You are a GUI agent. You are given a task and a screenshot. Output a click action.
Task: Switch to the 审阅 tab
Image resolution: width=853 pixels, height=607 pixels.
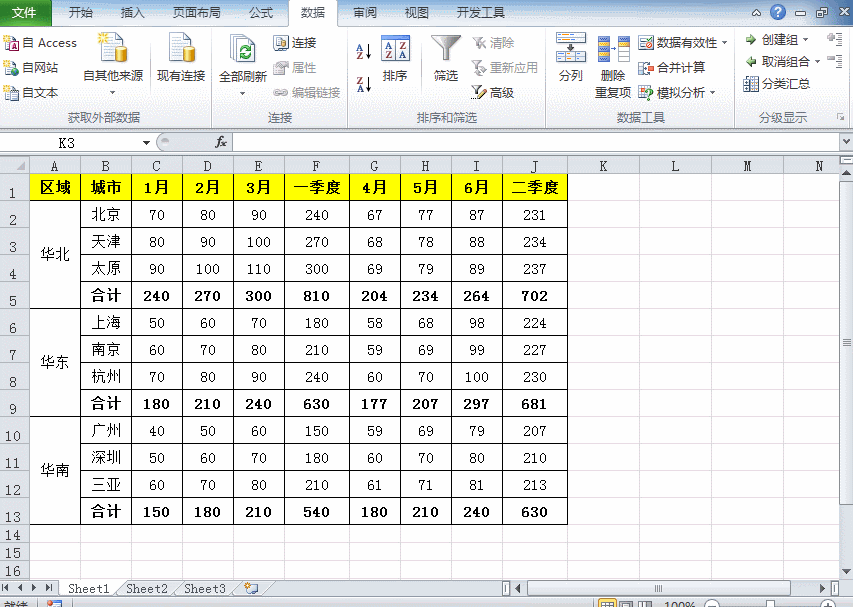[x=364, y=13]
